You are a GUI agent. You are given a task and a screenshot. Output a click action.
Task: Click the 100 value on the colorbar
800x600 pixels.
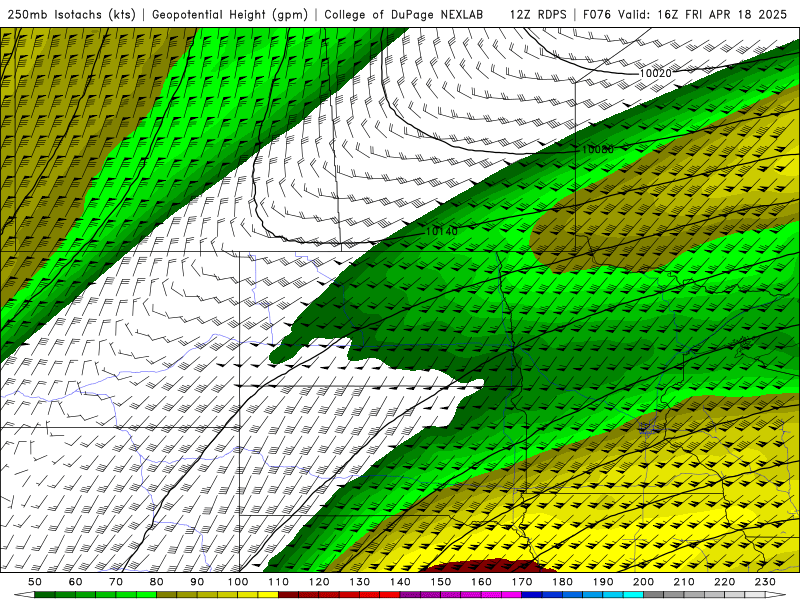click(238, 582)
